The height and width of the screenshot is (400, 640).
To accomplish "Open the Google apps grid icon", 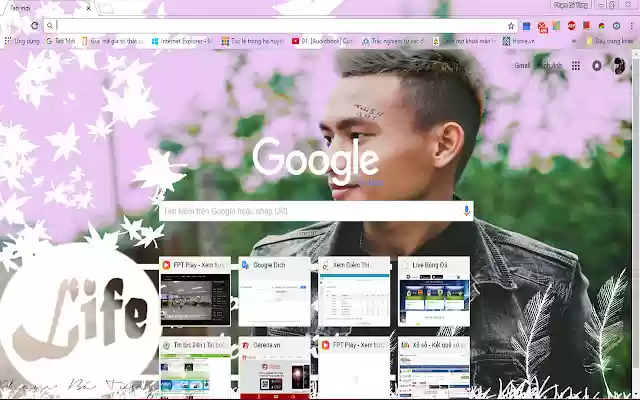I will point(576,66).
